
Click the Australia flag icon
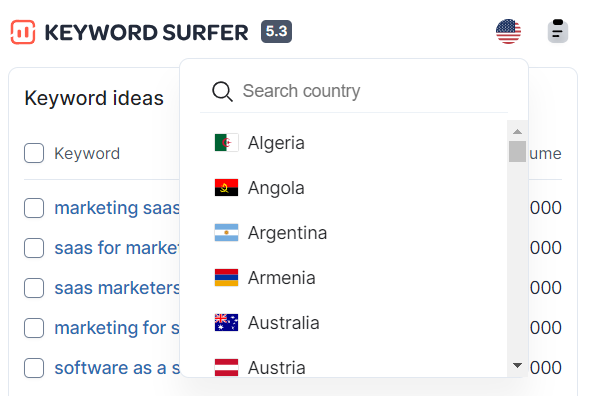[226, 323]
